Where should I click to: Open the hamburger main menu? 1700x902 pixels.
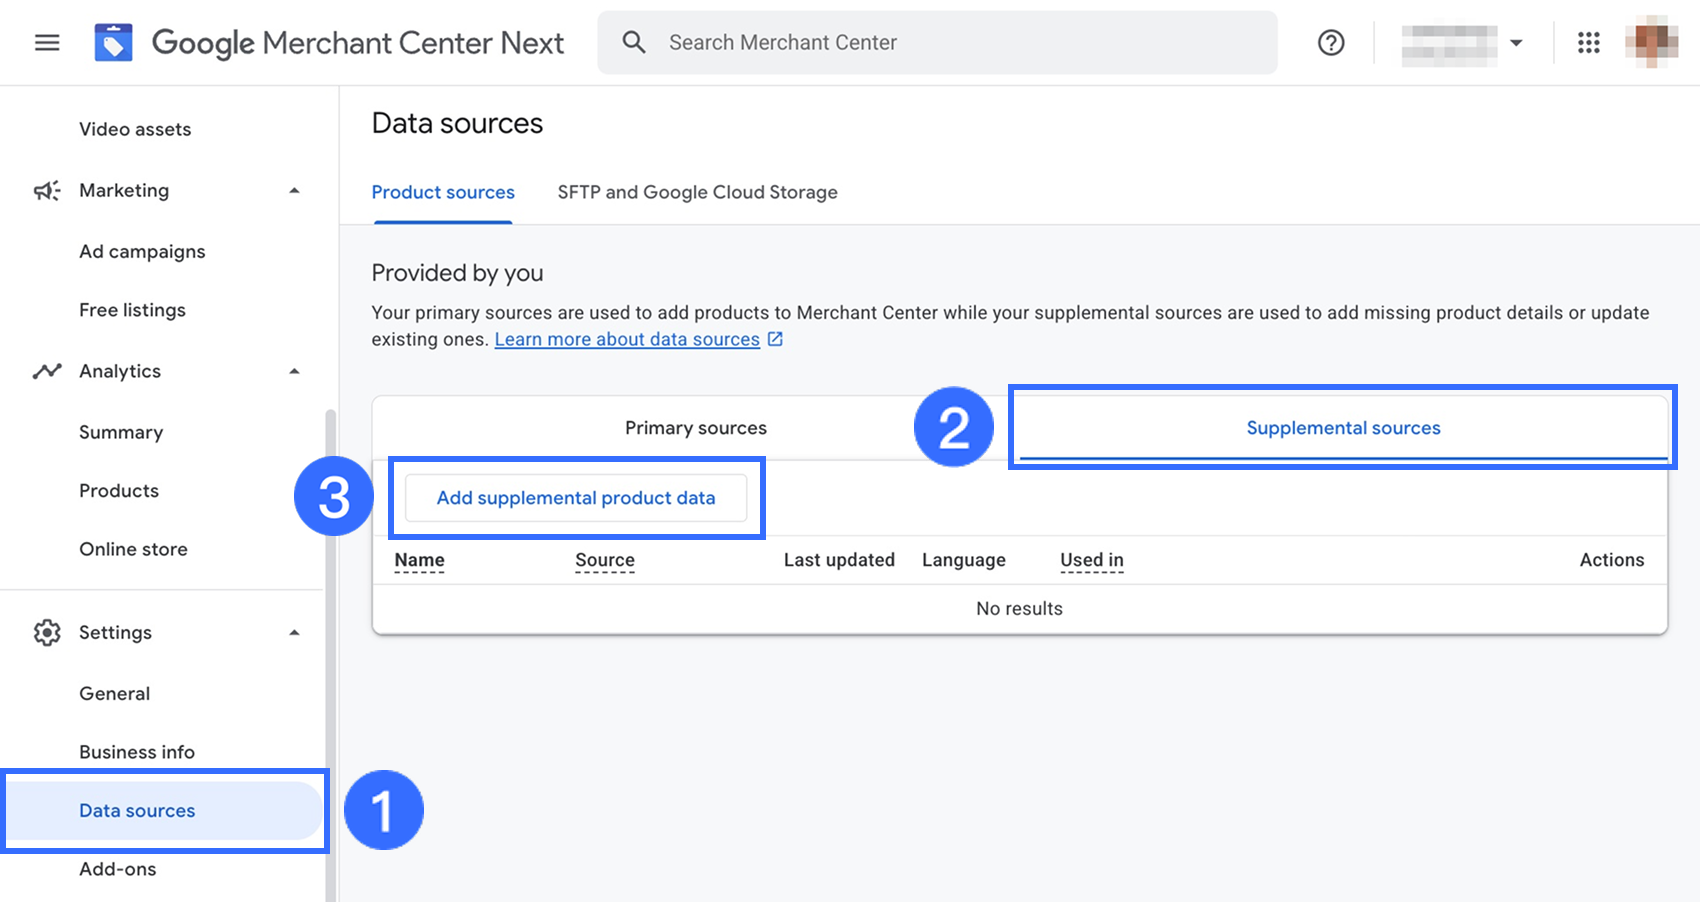(47, 43)
